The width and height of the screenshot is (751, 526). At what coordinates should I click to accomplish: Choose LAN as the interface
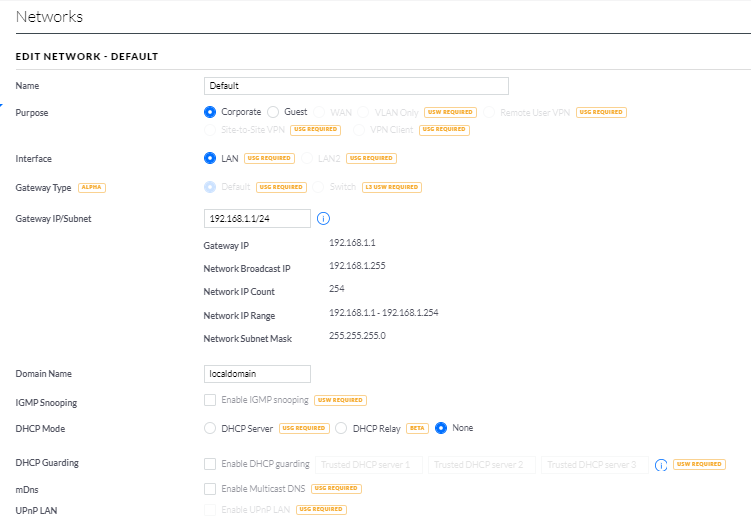pos(210,158)
